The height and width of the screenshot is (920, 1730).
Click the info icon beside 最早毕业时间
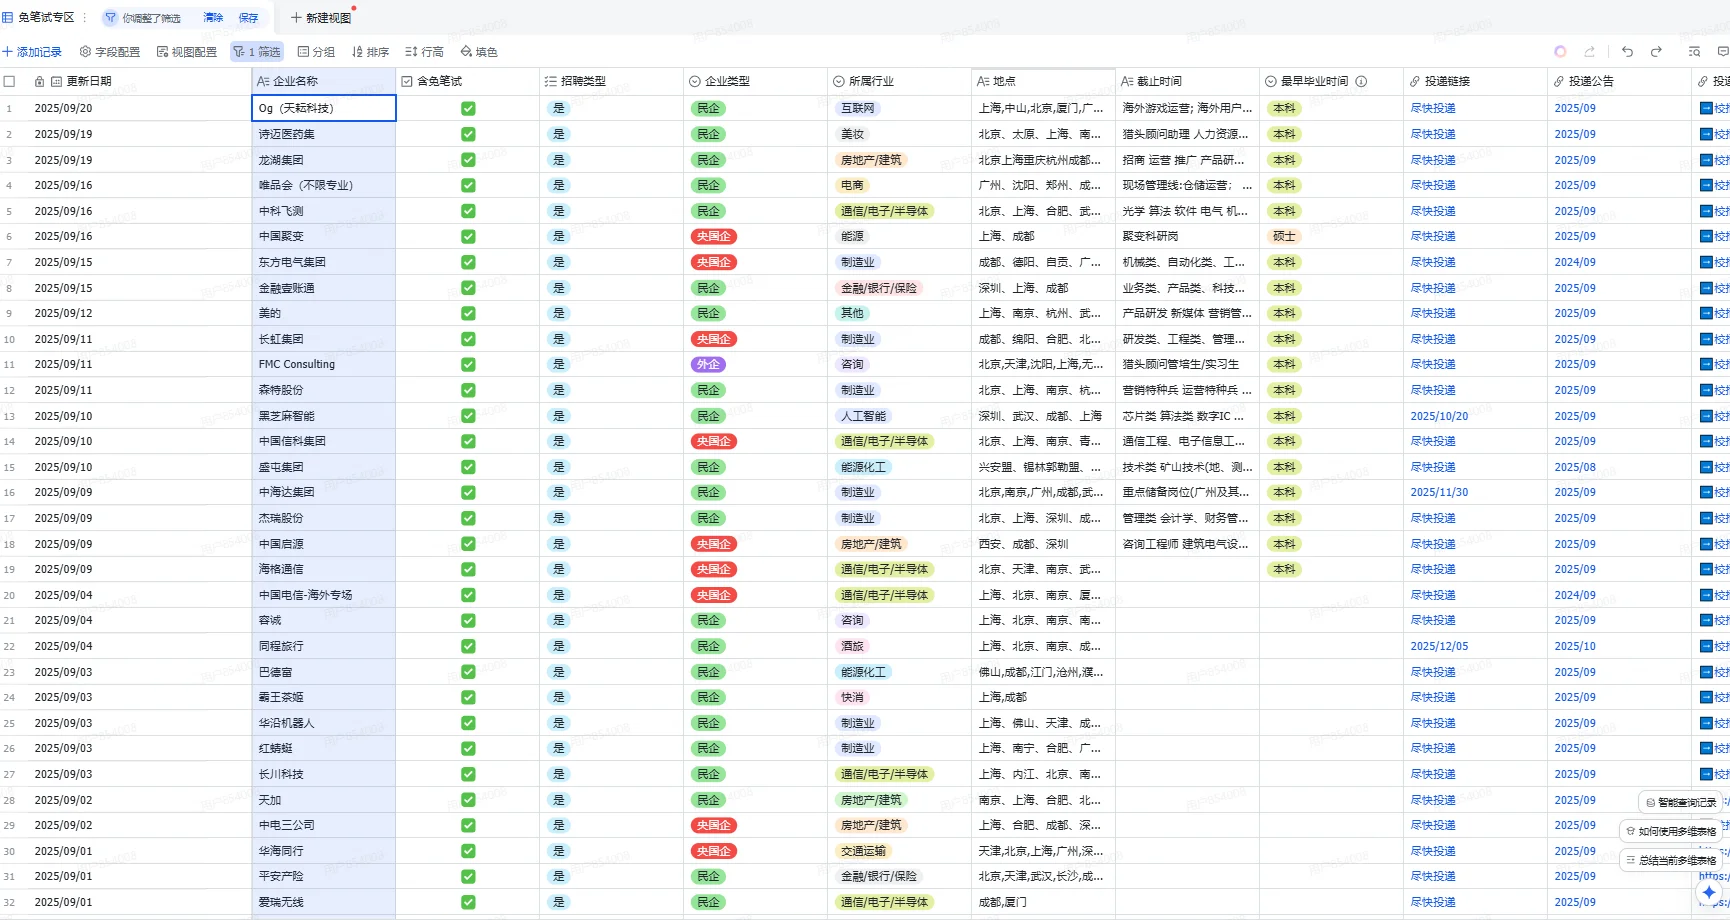tap(1361, 82)
